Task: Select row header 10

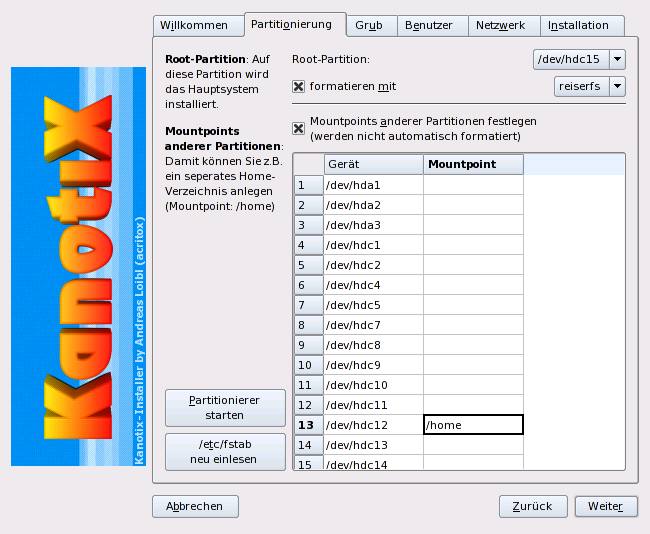Action: pyautogui.click(x=308, y=365)
